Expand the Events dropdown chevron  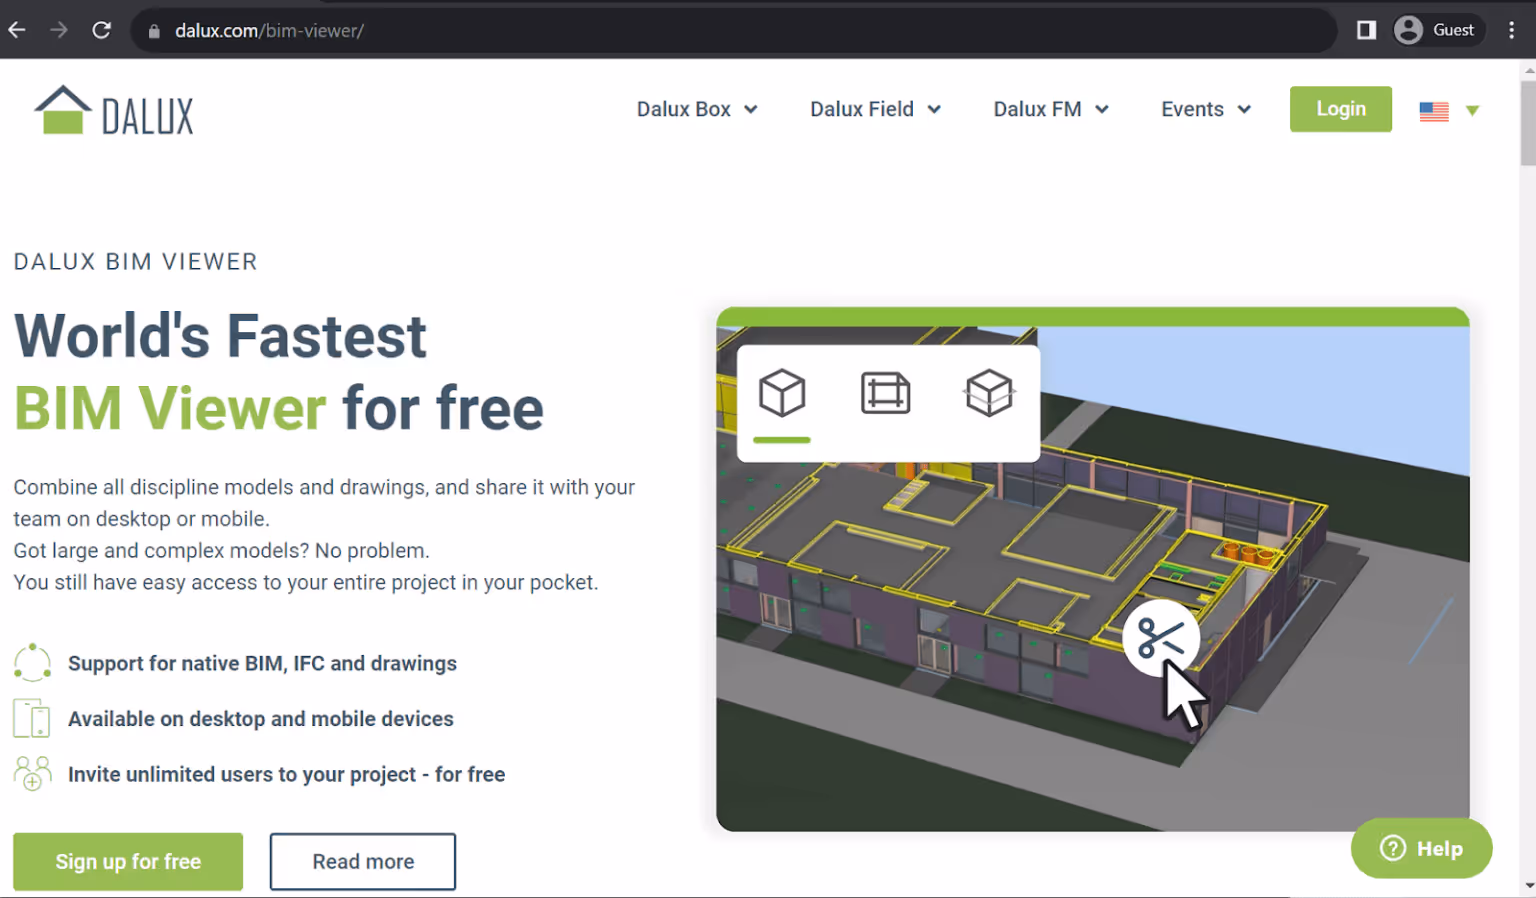(x=1245, y=110)
